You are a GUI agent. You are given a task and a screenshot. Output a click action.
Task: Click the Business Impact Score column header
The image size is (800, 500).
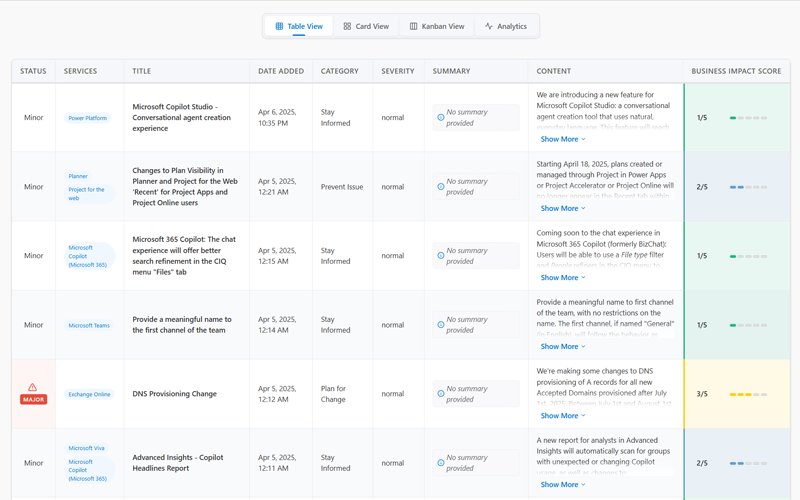click(x=736, y=71)
